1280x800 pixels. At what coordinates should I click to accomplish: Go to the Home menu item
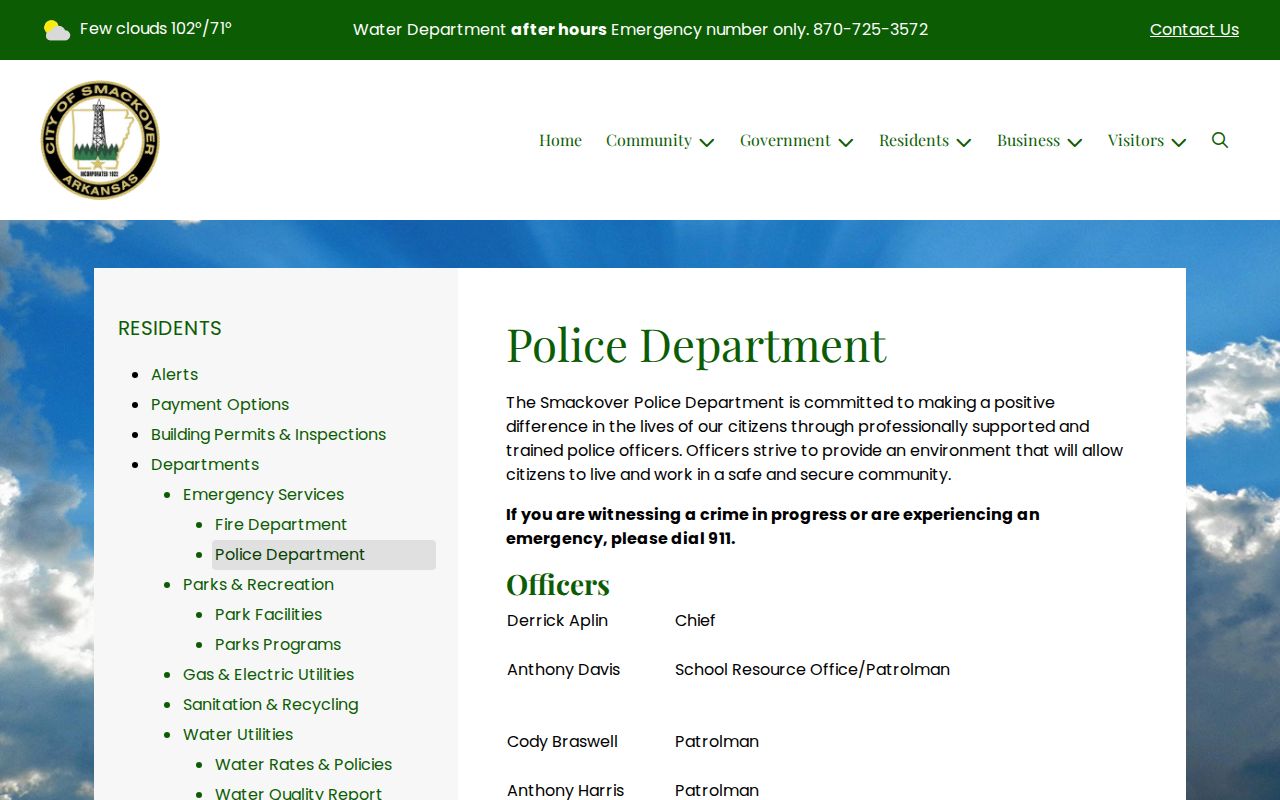(x=560, y=140)
